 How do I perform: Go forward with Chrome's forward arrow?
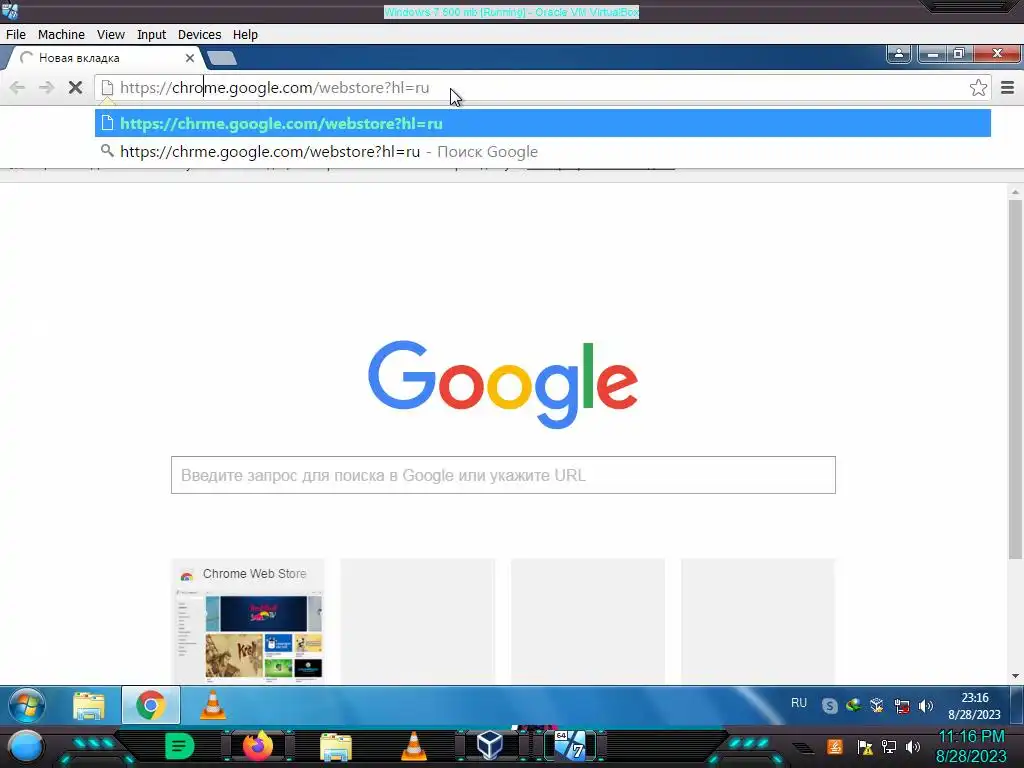coord(46,88)
